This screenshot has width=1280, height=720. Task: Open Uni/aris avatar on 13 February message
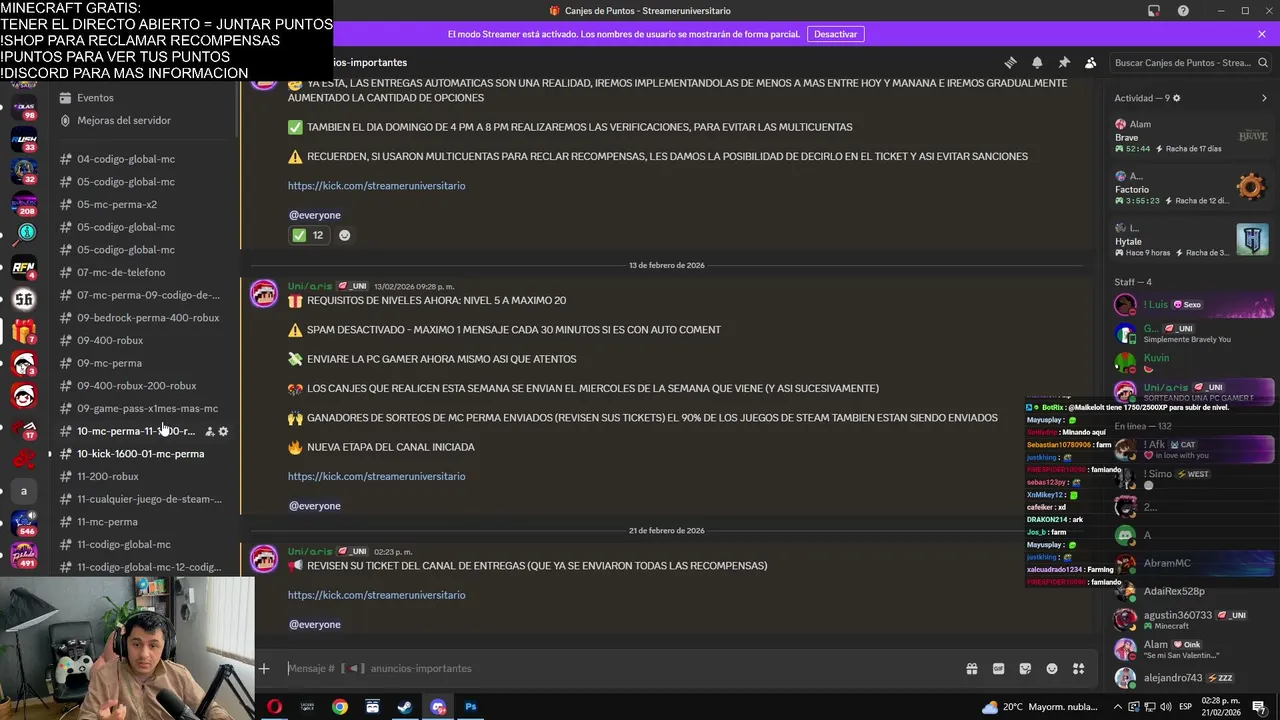point(264,294)
